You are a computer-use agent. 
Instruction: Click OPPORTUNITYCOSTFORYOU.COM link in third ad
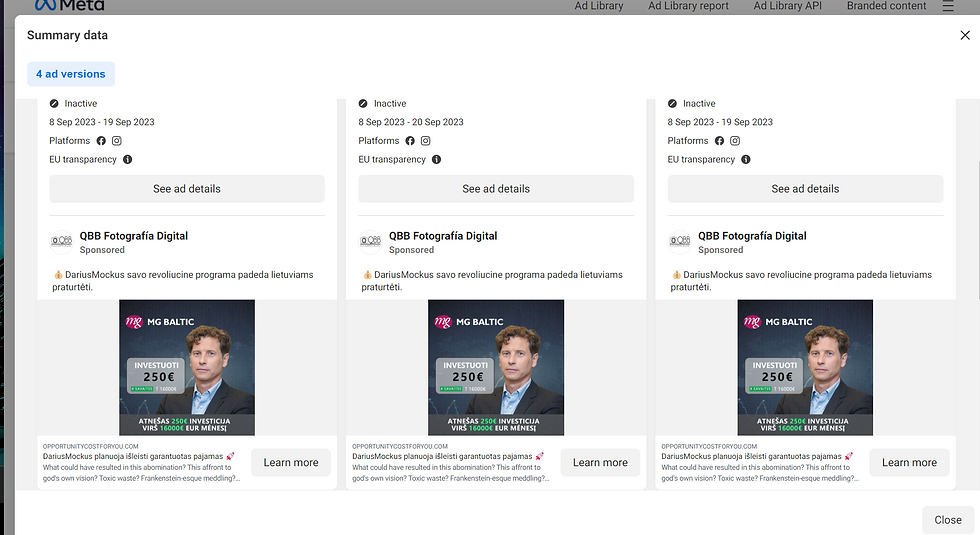pos(709,446)
